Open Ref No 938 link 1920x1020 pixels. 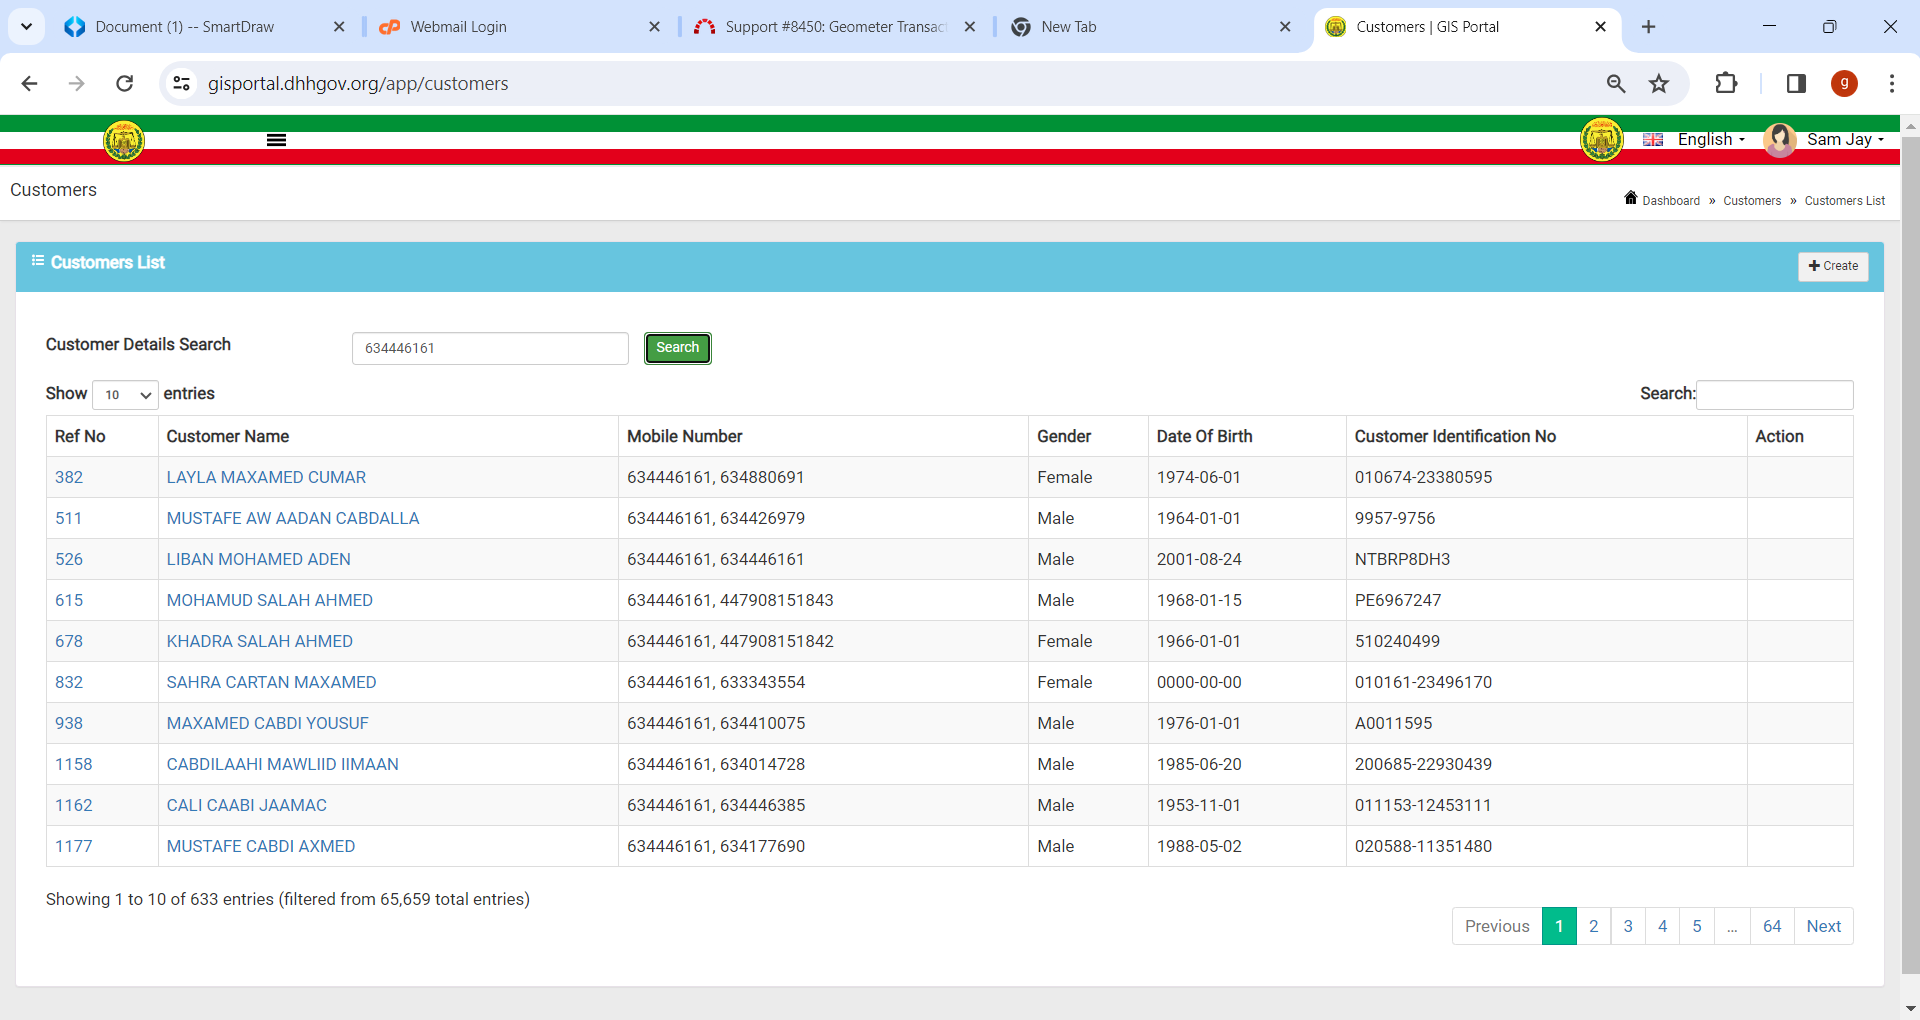click(x=69, y=723)
